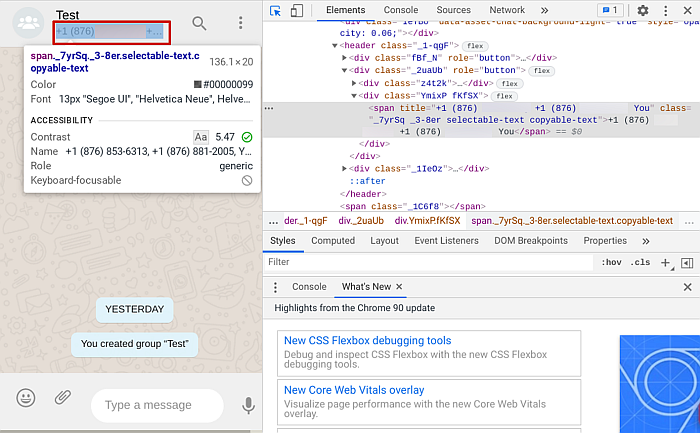700x433 pixels.
Task: Click ellipsis beside selected DOM row
Action: tap(269, 108)
